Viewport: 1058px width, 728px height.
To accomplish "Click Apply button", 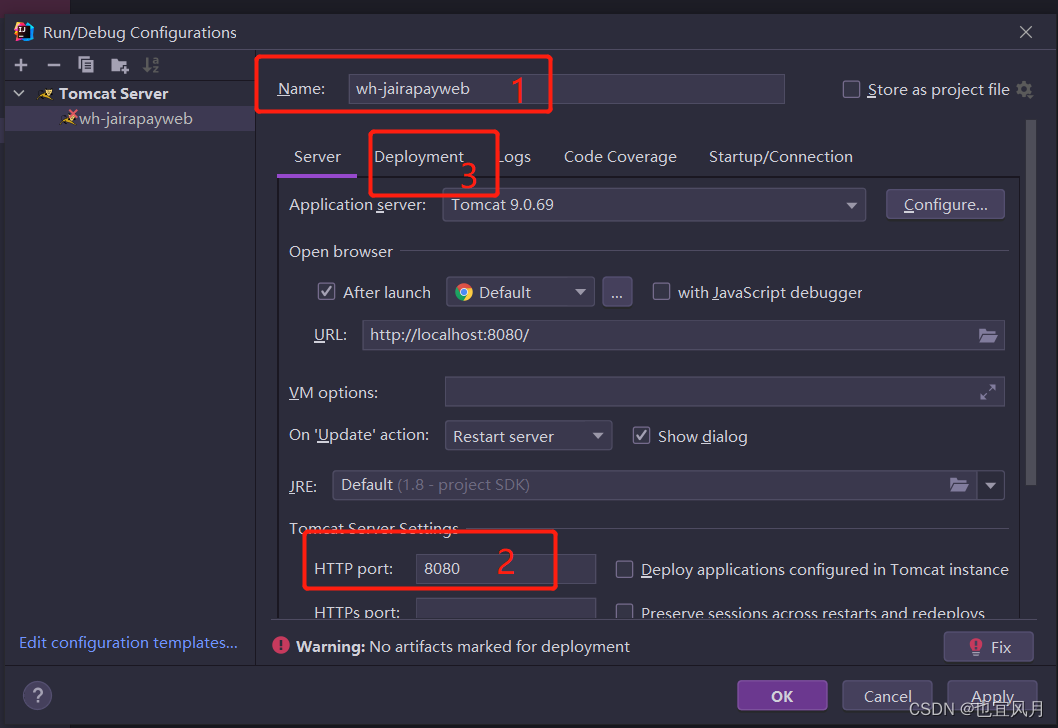I will [992, 696].
